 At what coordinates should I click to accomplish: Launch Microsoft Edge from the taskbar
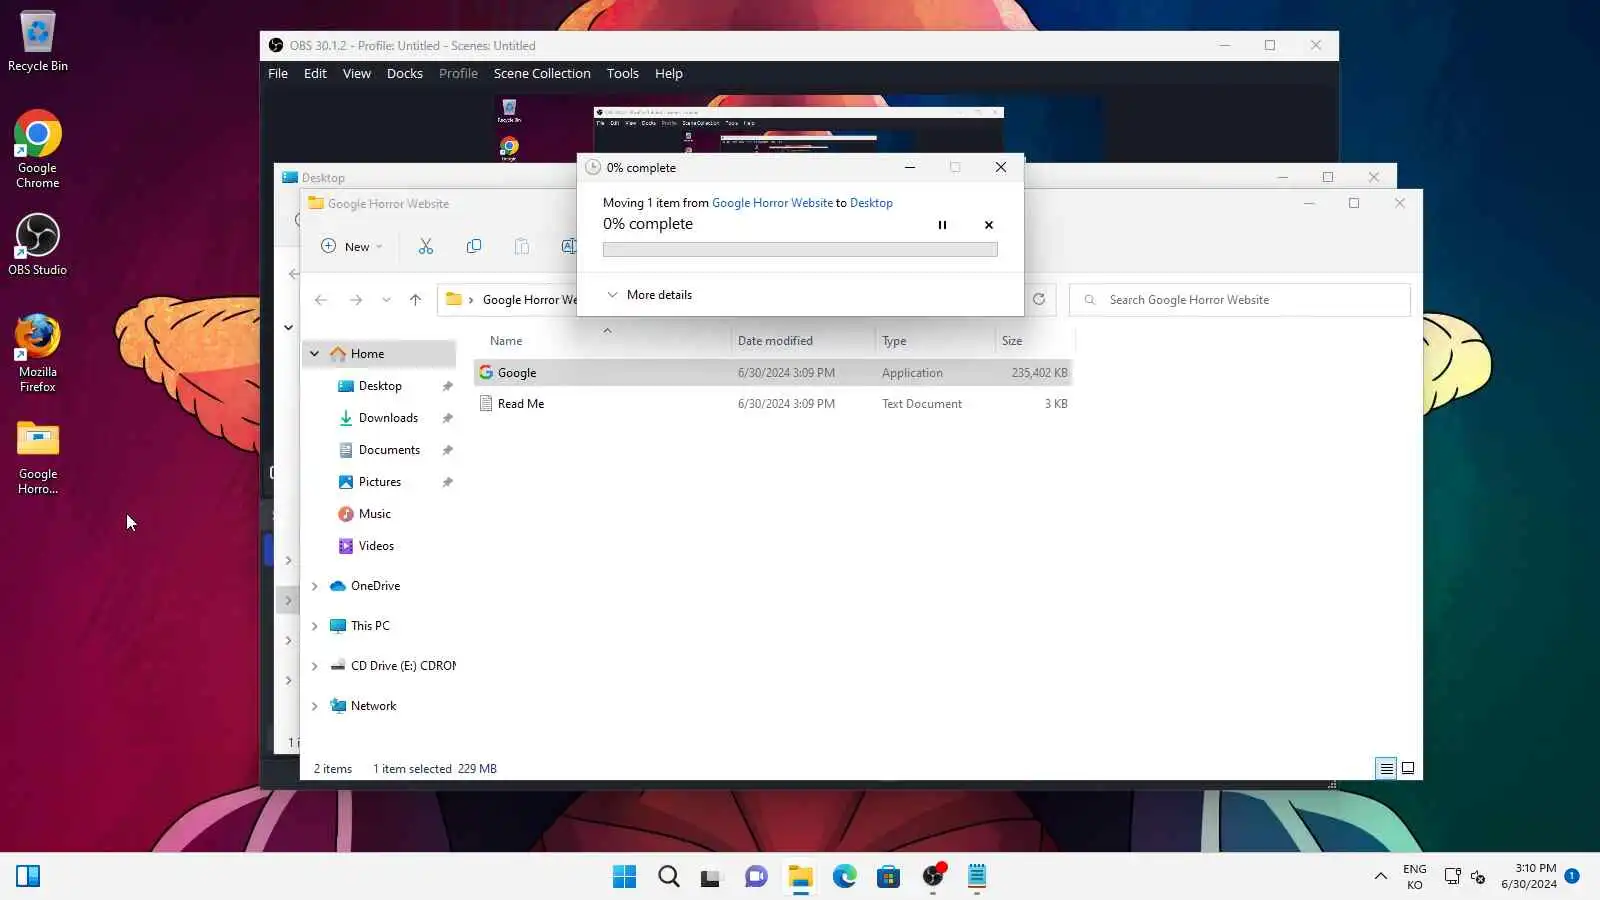845,877
